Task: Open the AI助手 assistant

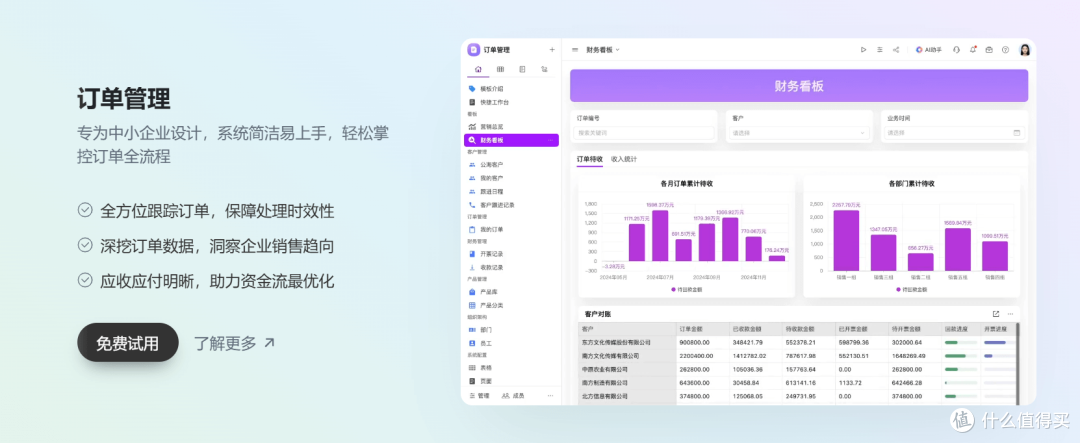Action: [x=928, y=50]
